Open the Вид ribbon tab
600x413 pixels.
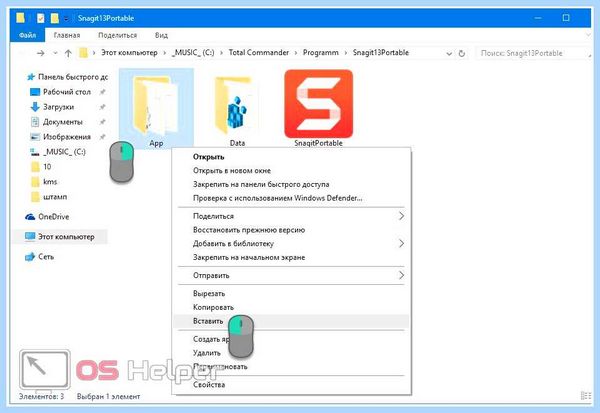(x=161, y=35)
